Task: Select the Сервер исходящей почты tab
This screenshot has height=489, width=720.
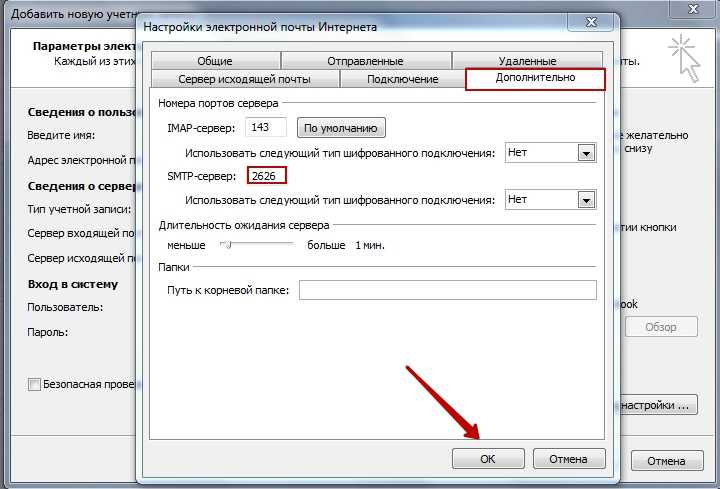Action: click(244, 79)
